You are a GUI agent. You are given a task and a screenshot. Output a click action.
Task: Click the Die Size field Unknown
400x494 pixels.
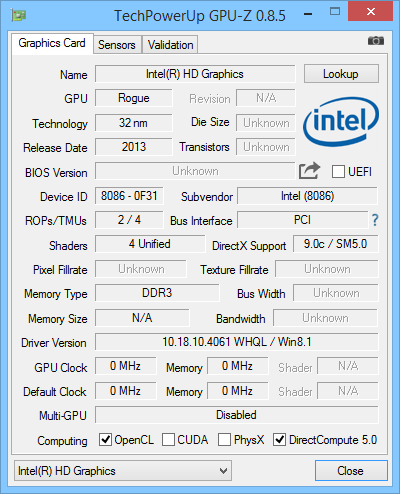pos(266,123)
